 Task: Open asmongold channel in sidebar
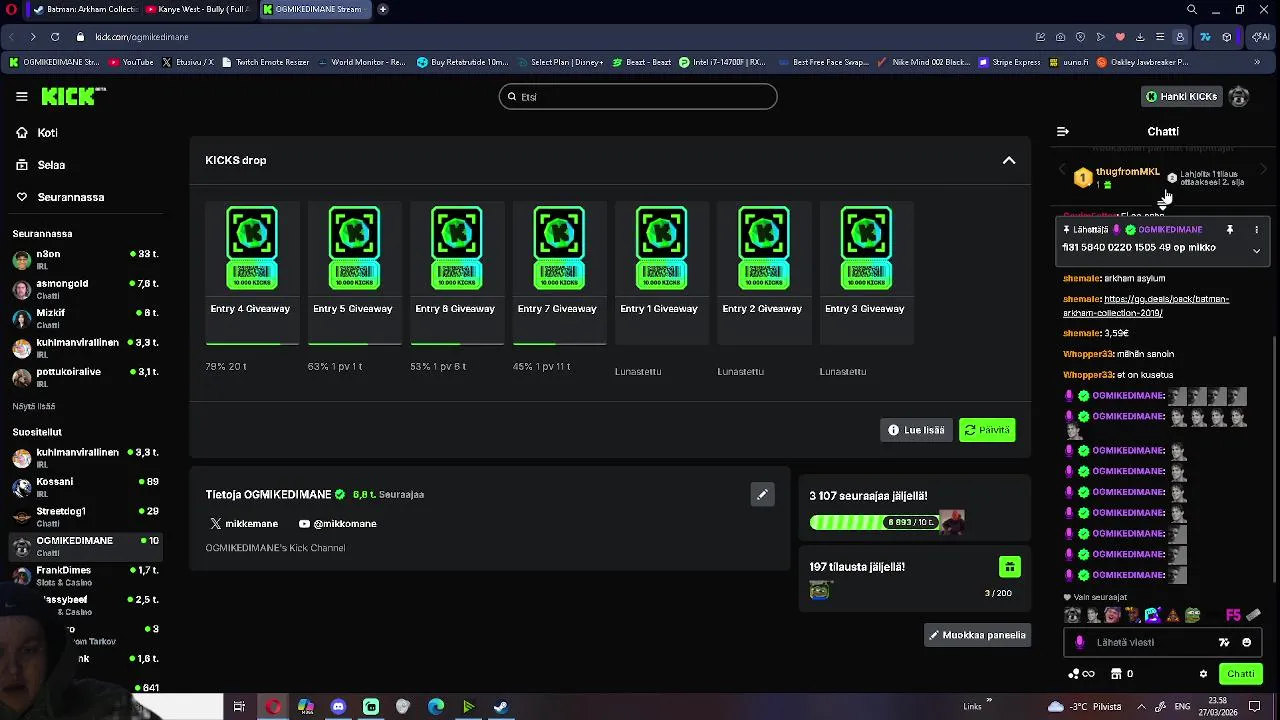click(x=85, y=289)
